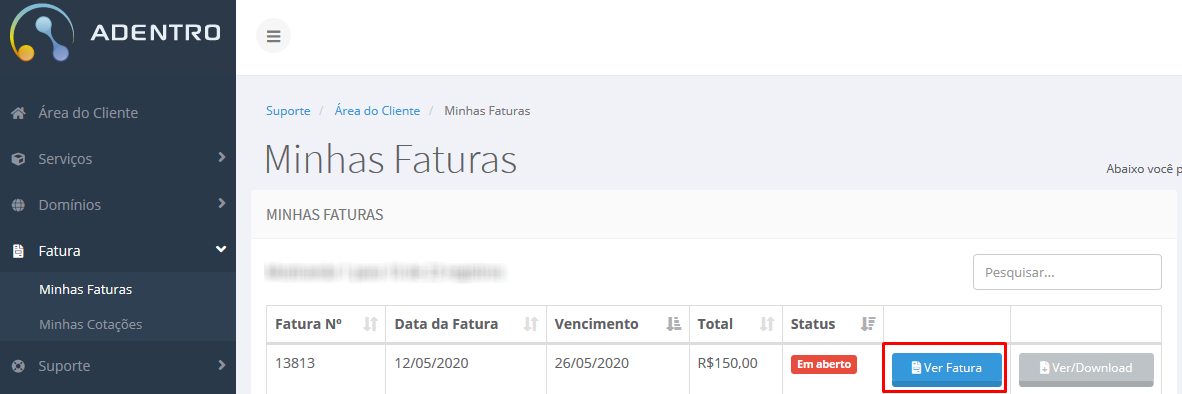Click the home icon beside Área do Cliente
1182x394 pixels.
tap(19, 113)
